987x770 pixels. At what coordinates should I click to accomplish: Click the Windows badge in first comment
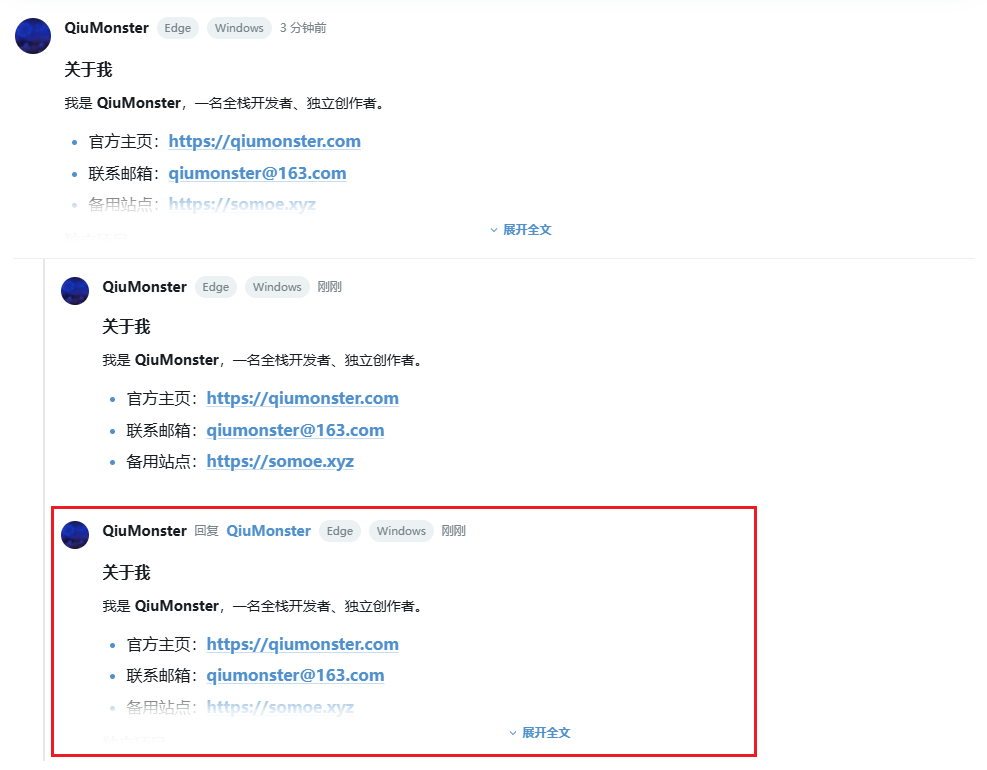point(239,28)
